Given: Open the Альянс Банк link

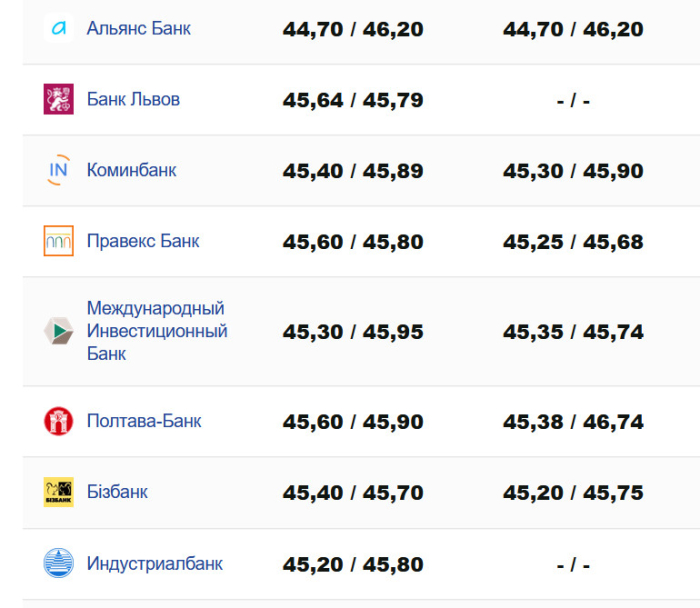Looking at the screenshot, I should [x=139, y=29].
